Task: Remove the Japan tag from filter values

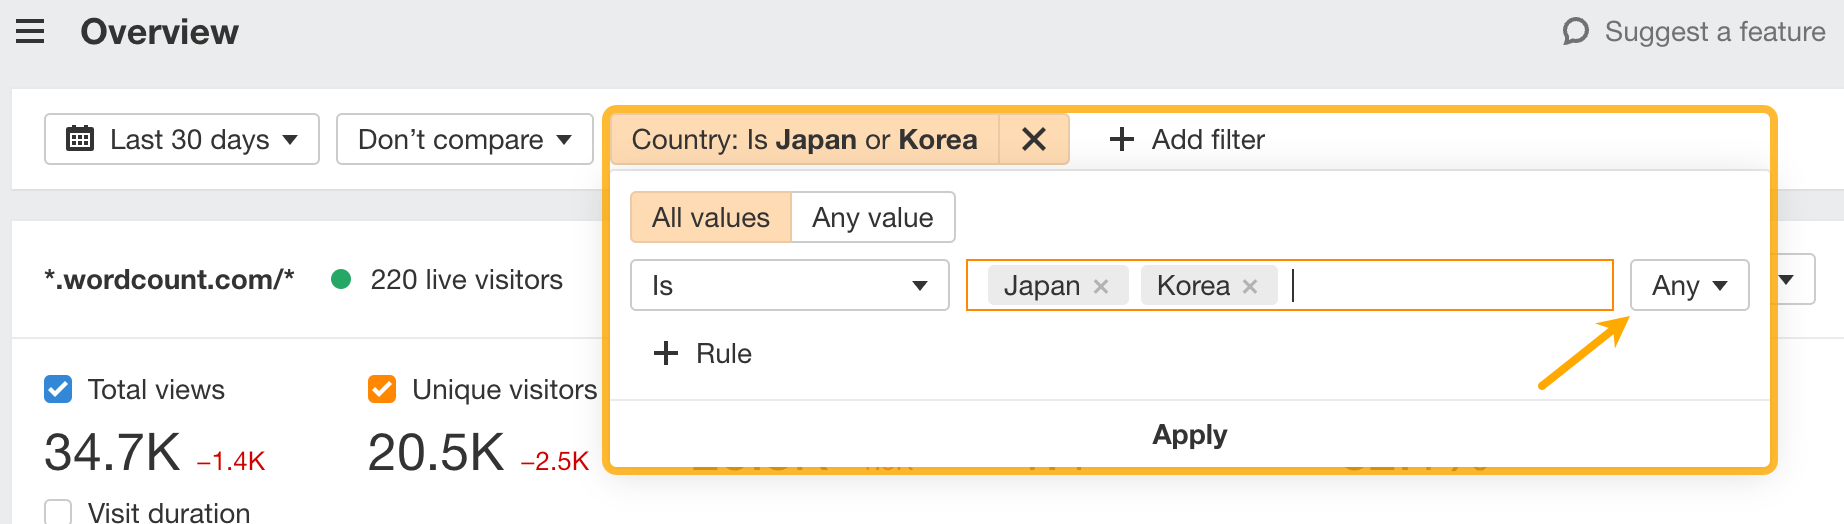Action: click(x=1101, y=286)
